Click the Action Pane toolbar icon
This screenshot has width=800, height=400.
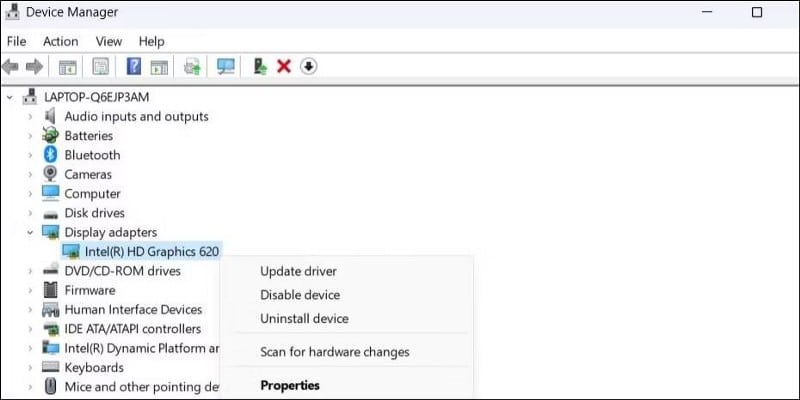pyautogui.click(x=159, y=67)
